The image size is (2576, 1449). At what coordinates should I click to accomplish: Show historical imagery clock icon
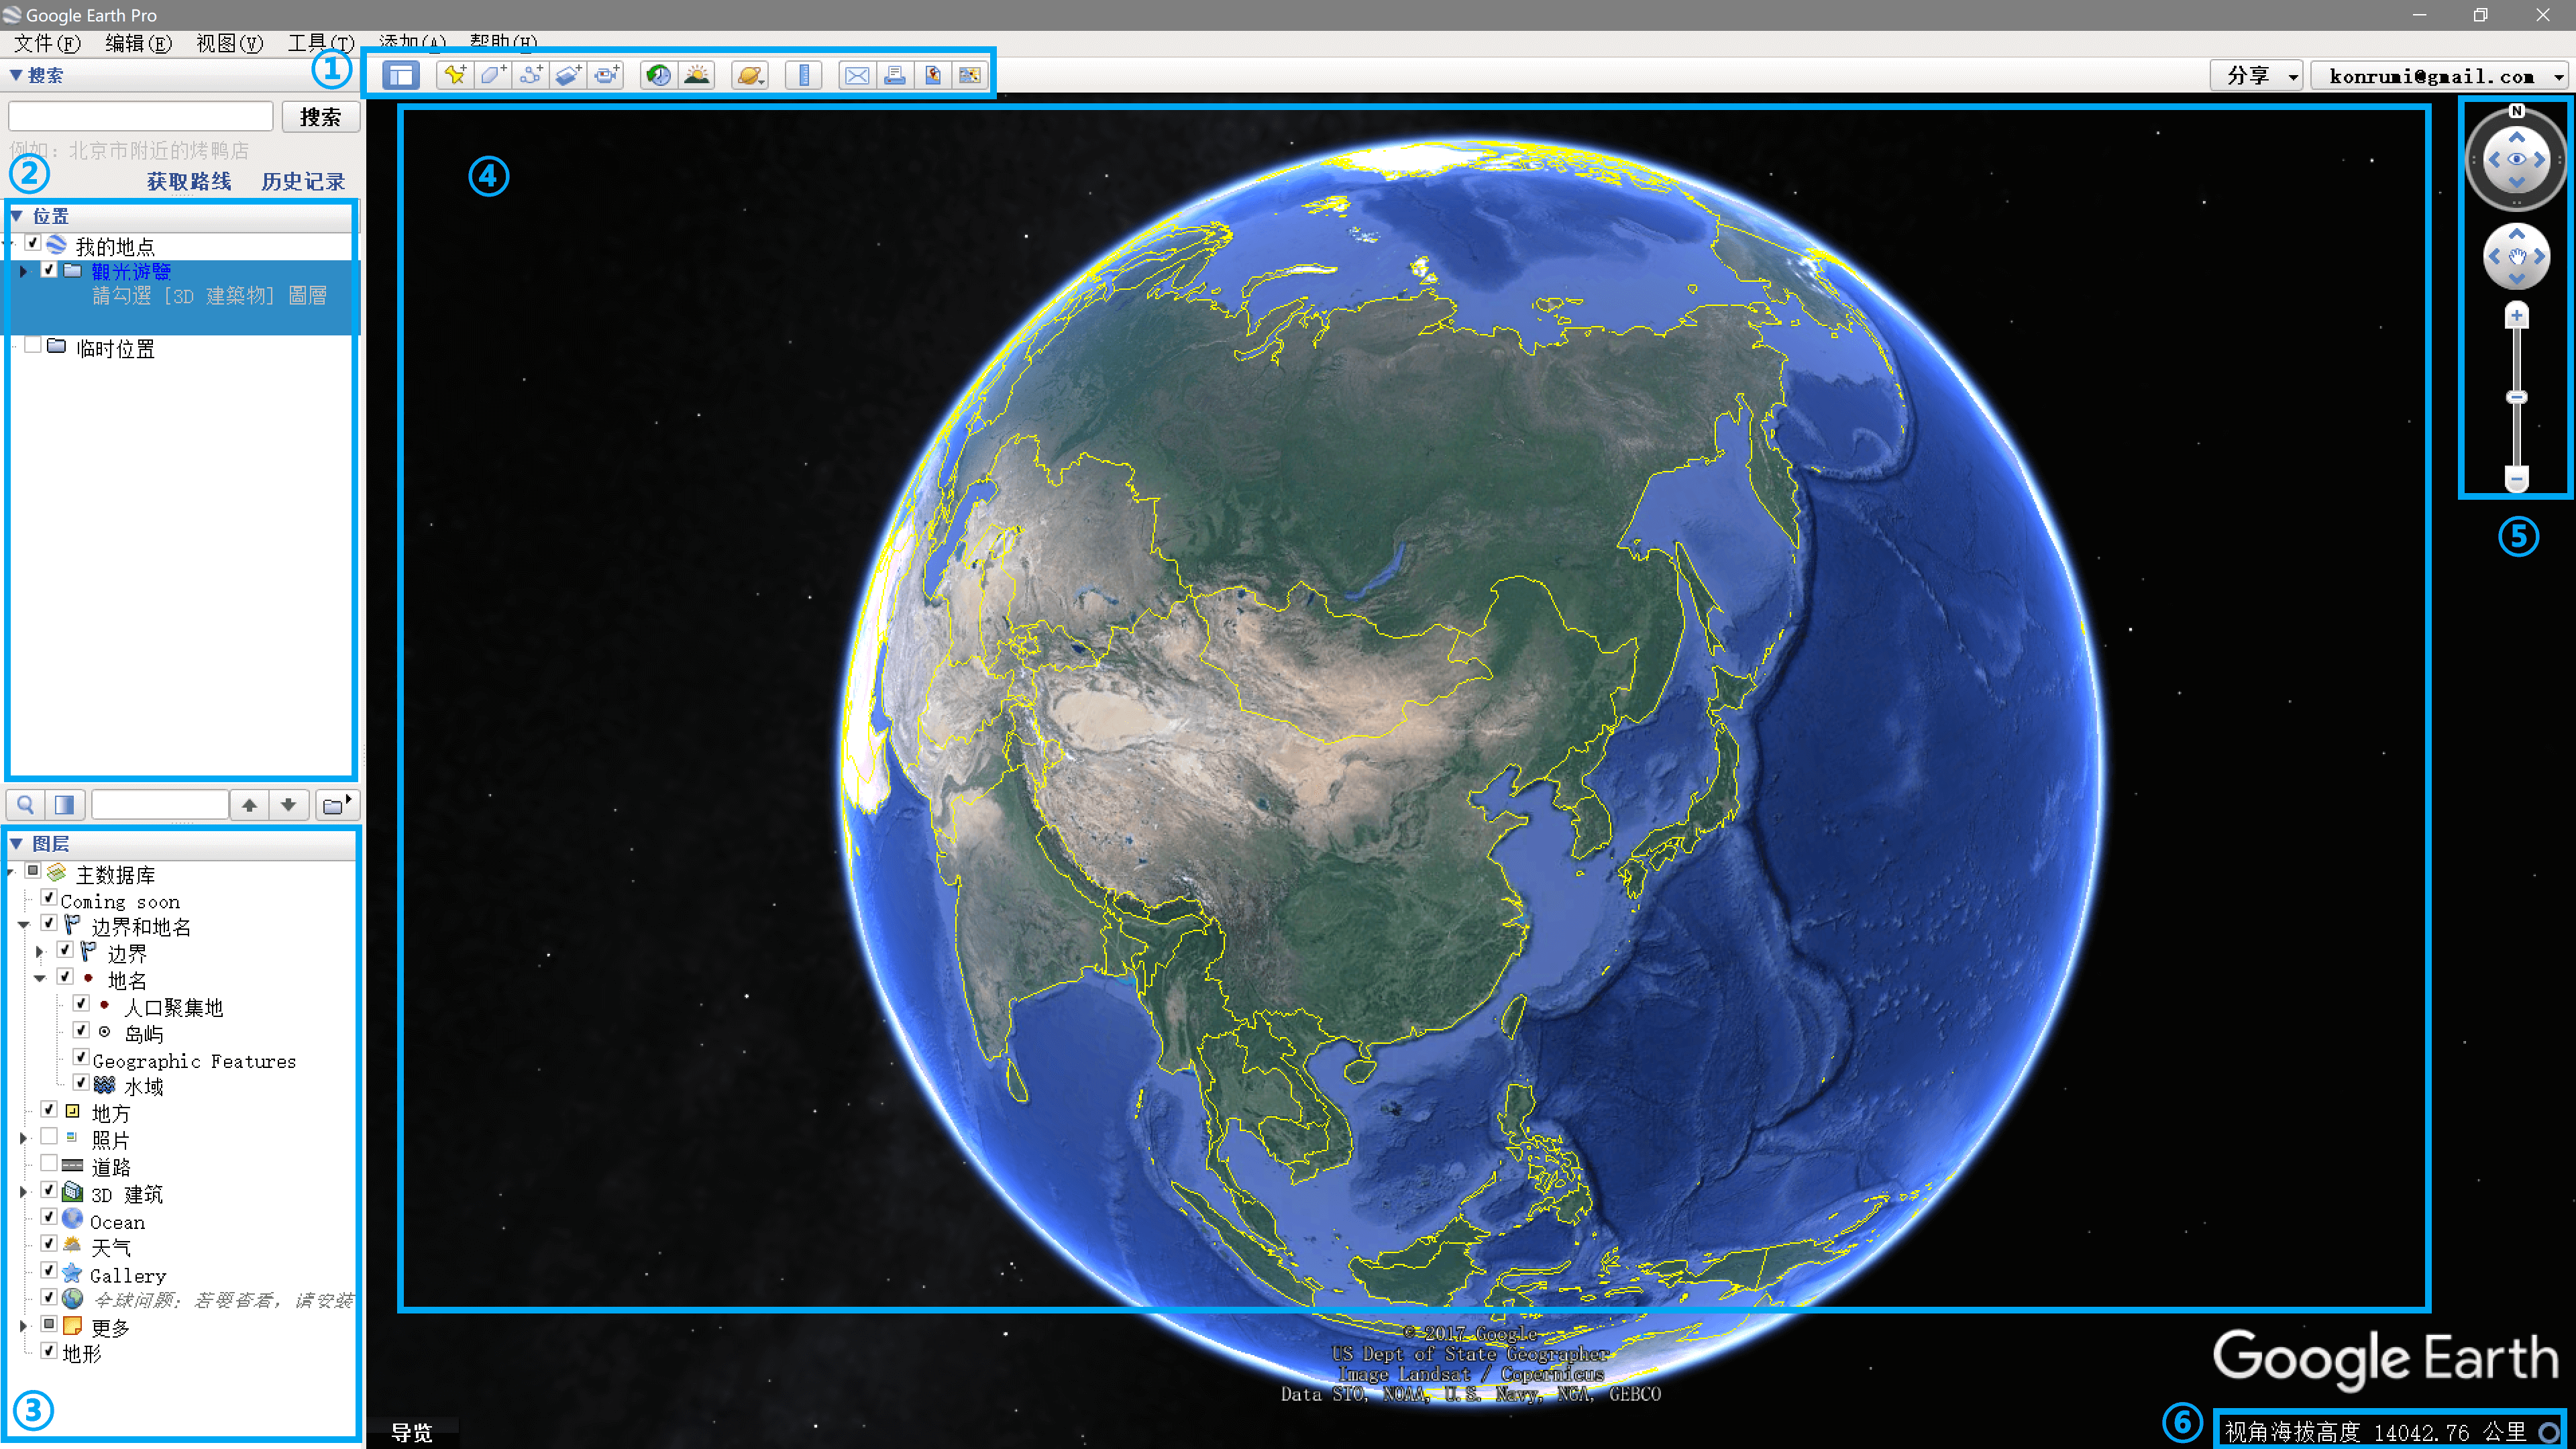click(x=659, y=75)
